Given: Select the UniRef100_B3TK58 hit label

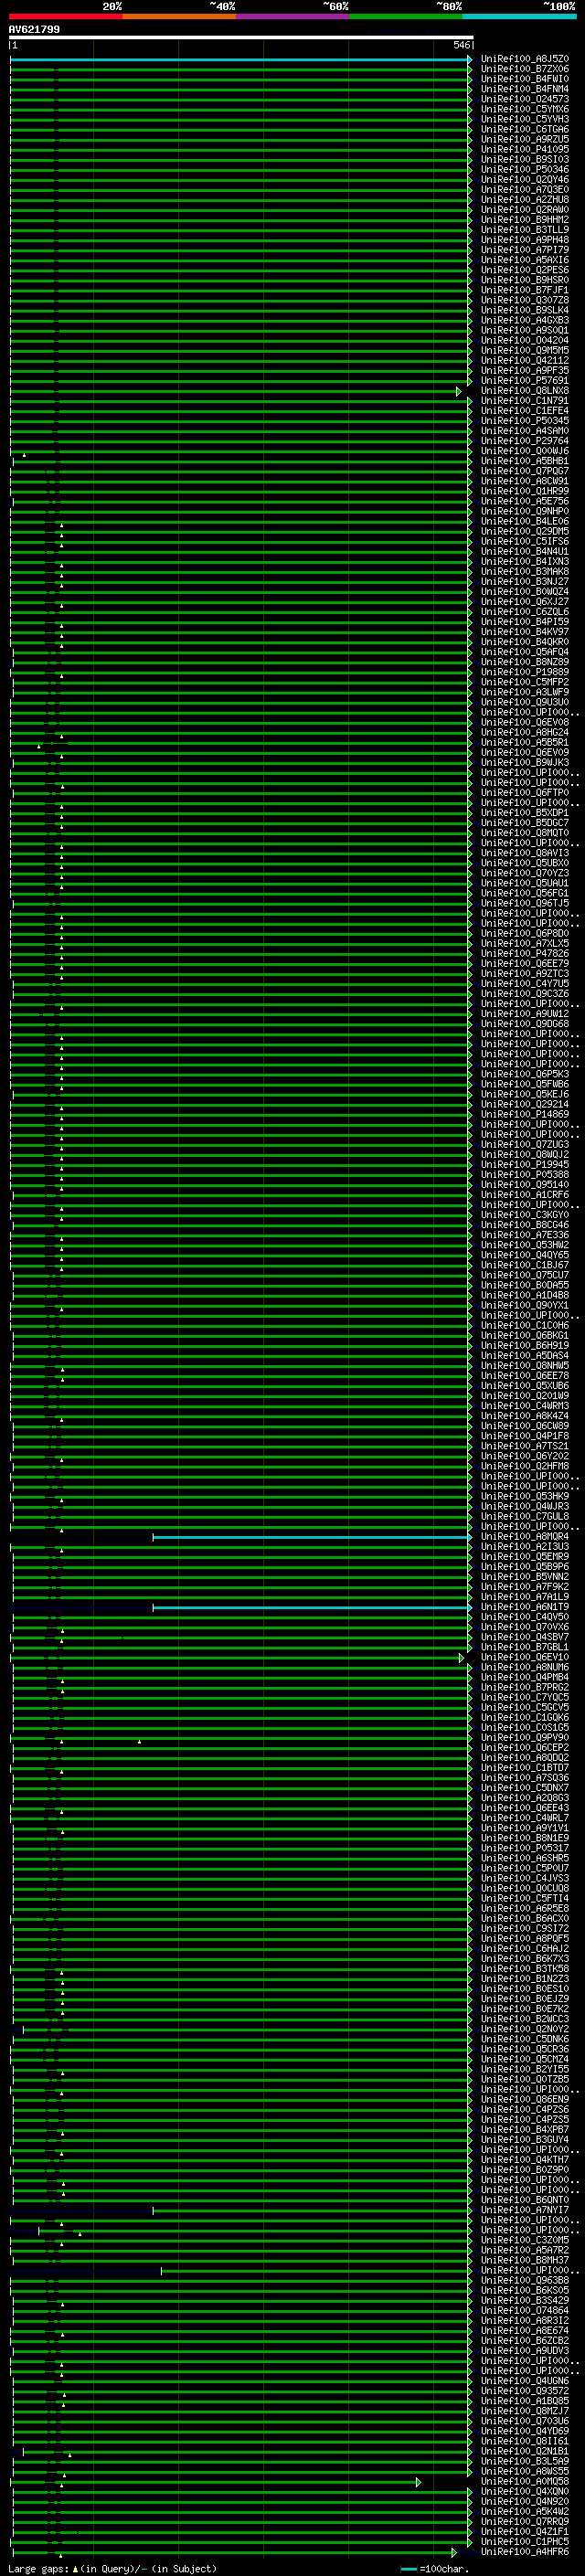Looking at the screenshot, I should [525, 1969].
